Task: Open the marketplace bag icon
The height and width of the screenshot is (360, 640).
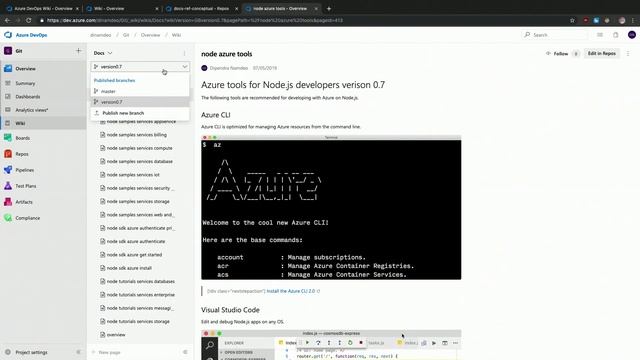Action: coord(616,35)
